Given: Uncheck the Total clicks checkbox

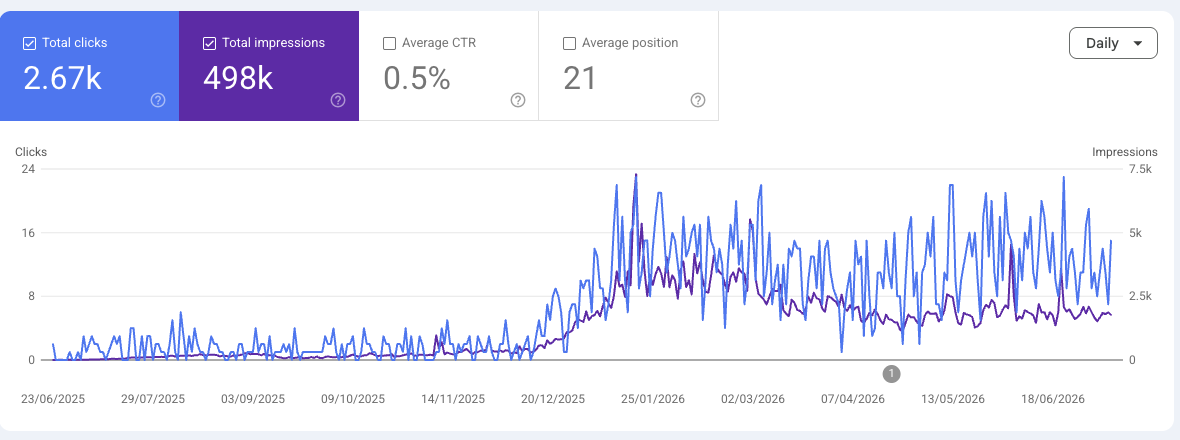Looking at the screenshot, I should point(30,44).
